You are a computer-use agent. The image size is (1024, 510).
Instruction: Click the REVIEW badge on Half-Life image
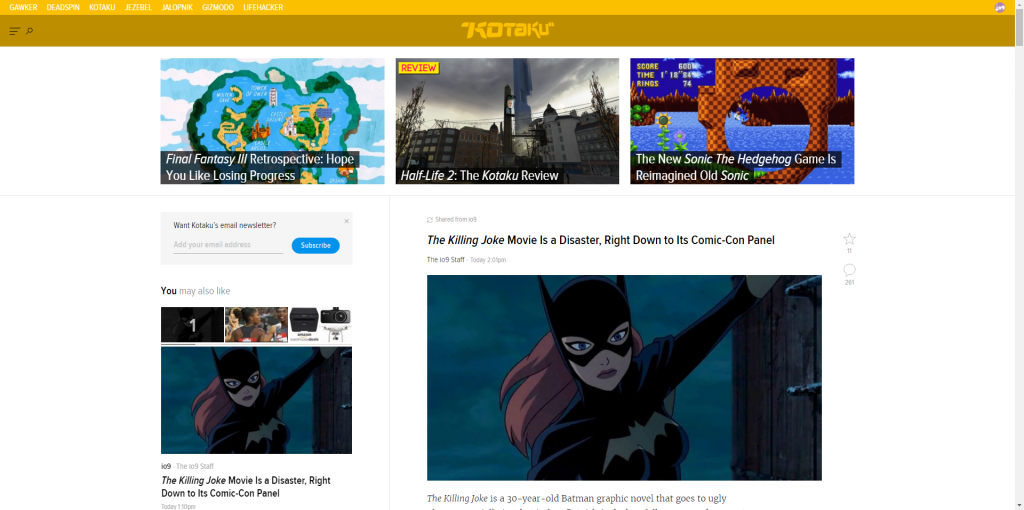419,68
